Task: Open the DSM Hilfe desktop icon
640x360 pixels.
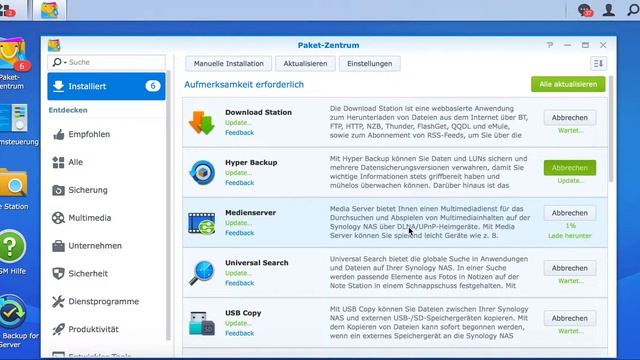Action: coord(12,246)
